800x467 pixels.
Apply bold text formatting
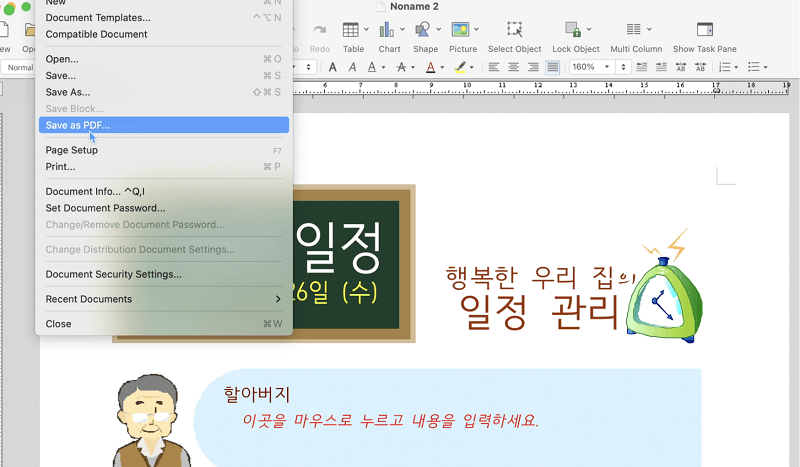point(333,67)
